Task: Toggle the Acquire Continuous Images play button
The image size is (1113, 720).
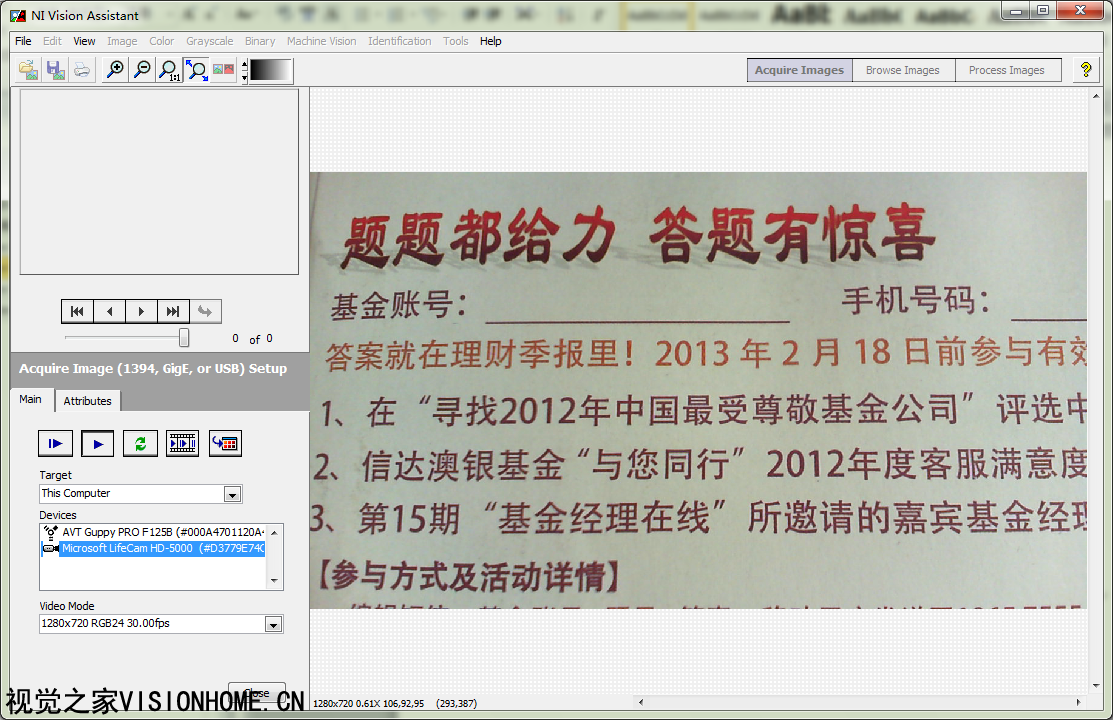Action: 98,444
